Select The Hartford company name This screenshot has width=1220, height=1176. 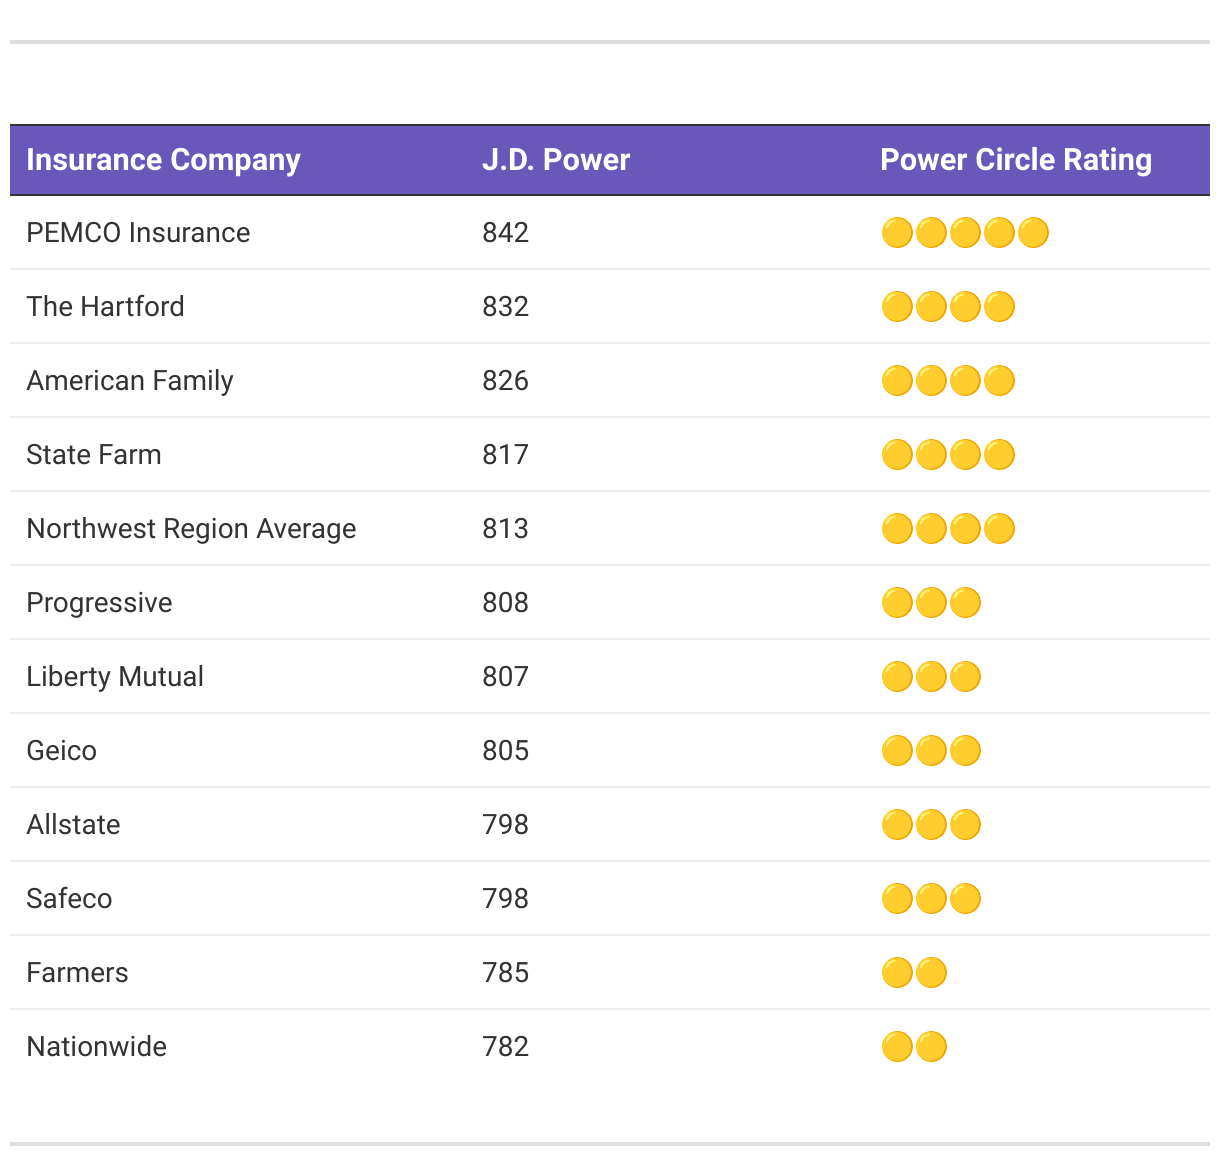coord(105,307)
